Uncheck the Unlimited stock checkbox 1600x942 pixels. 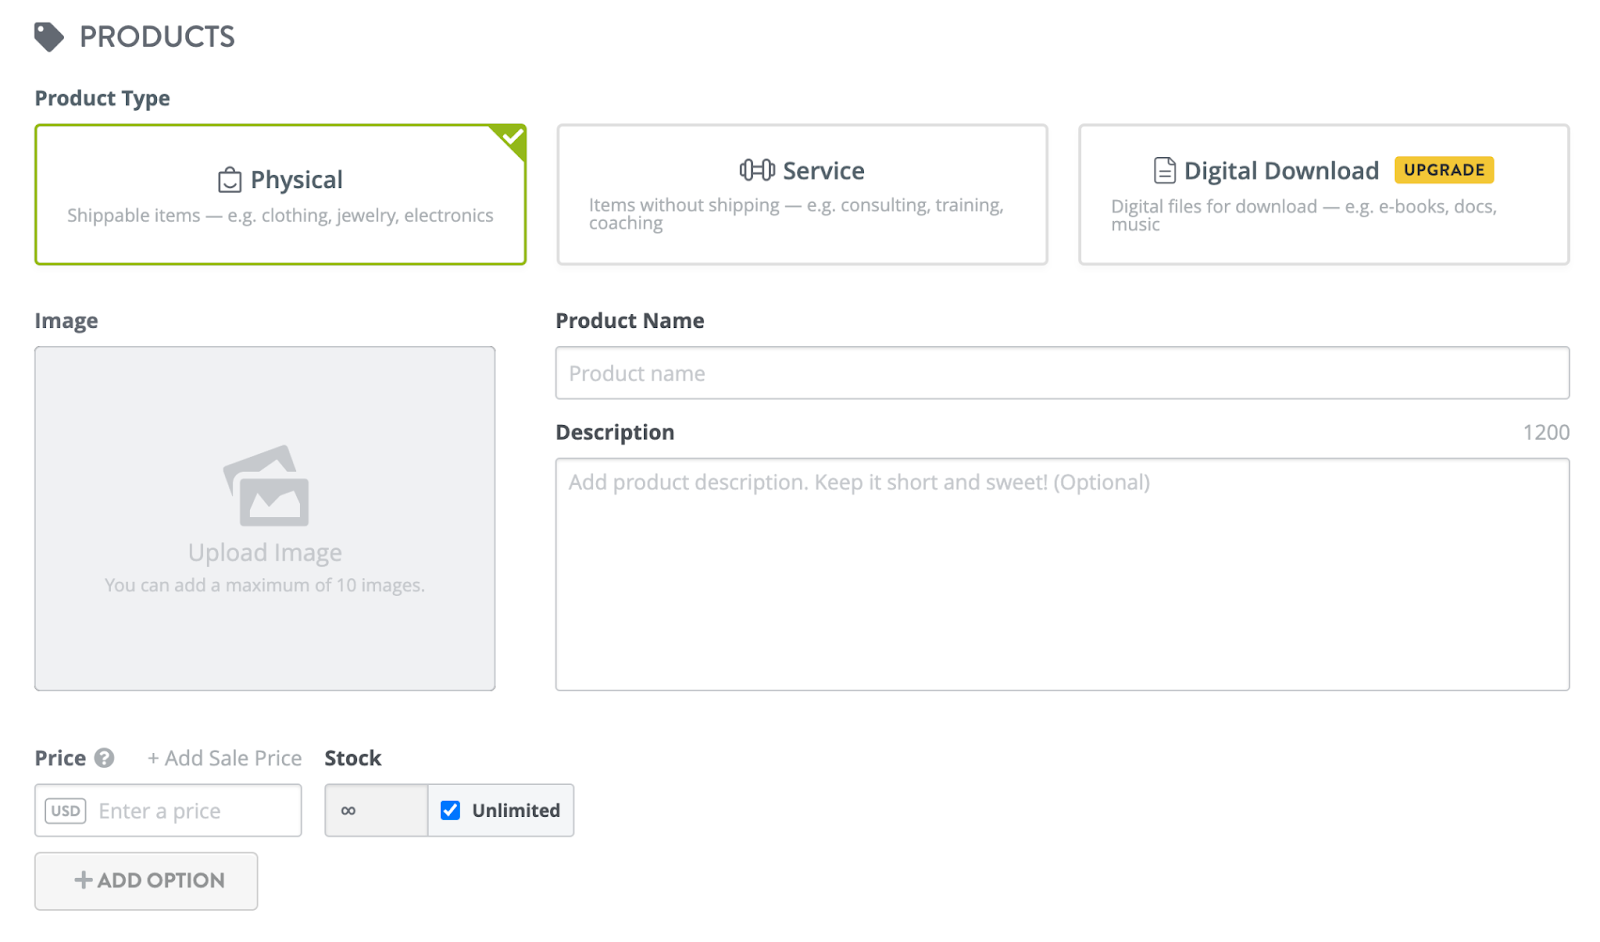pyautogui.click(x=451, y=810)
